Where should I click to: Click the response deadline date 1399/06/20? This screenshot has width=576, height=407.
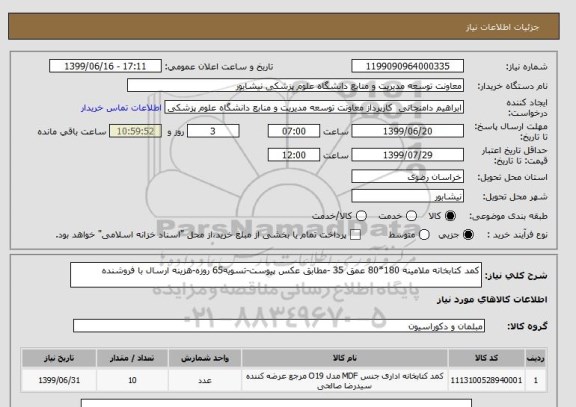(407, 131)
